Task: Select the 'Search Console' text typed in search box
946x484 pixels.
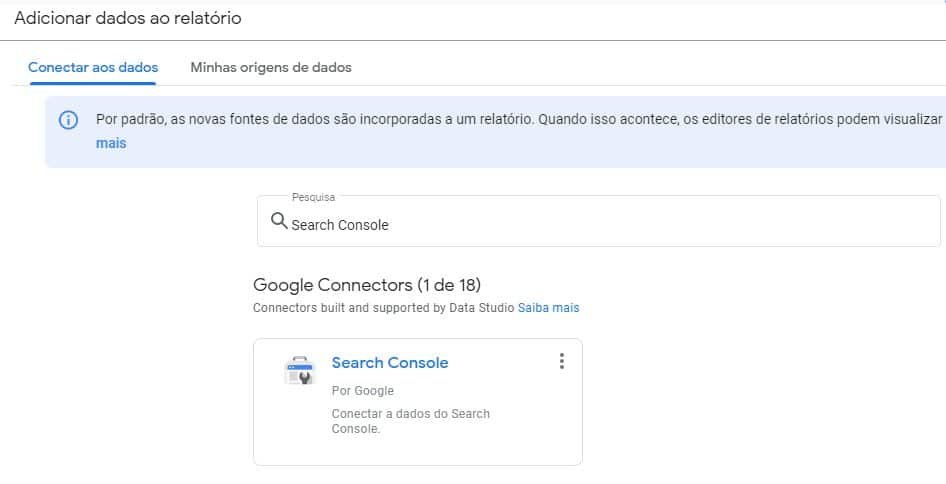Action: [340, 225]
